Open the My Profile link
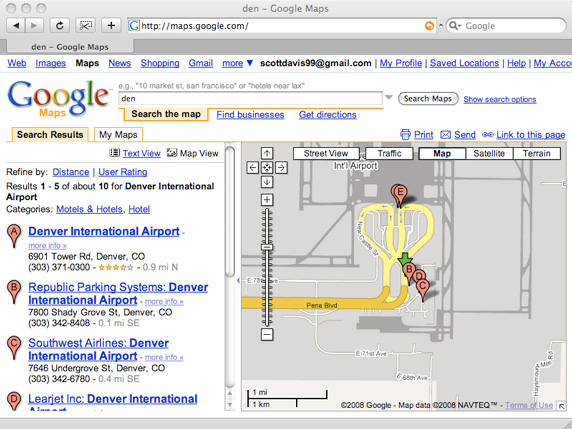Viewport: 572px width, 429px height. coord(401,63)
